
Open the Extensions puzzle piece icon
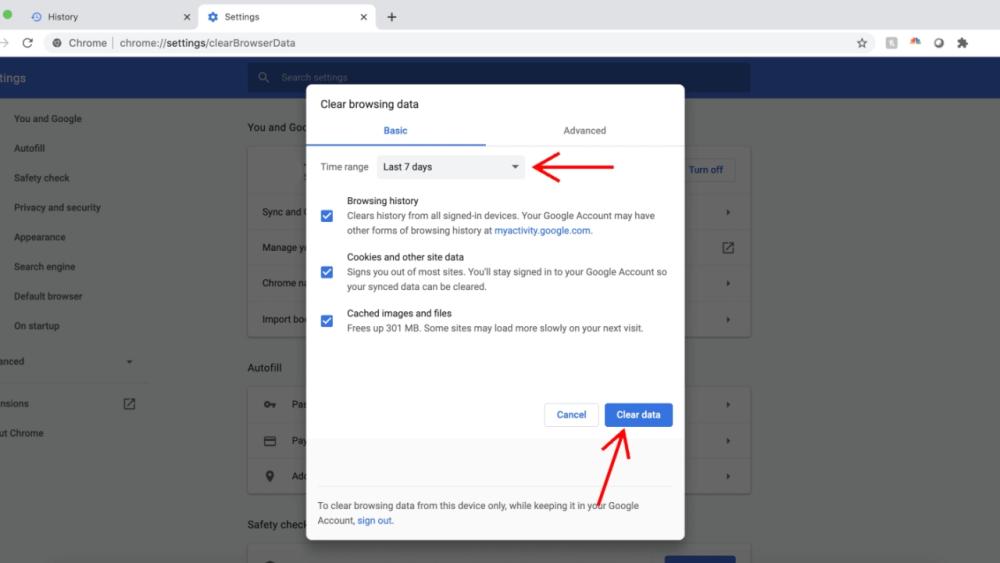[963, 43]
